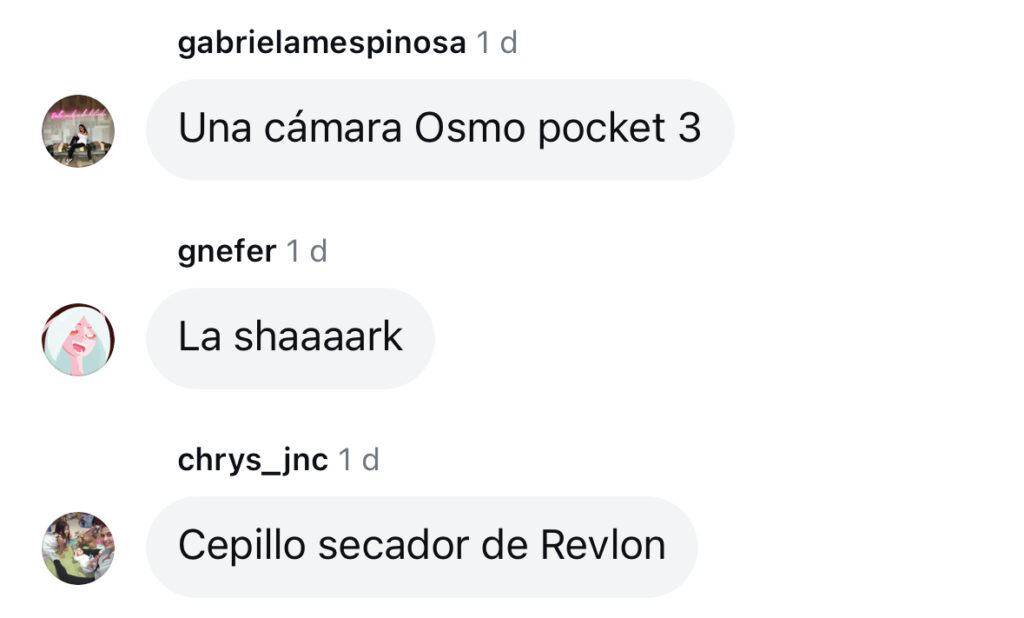Open gabrielamespinosa's profile picture
The image size is (1024, 618).
point(78,131)
